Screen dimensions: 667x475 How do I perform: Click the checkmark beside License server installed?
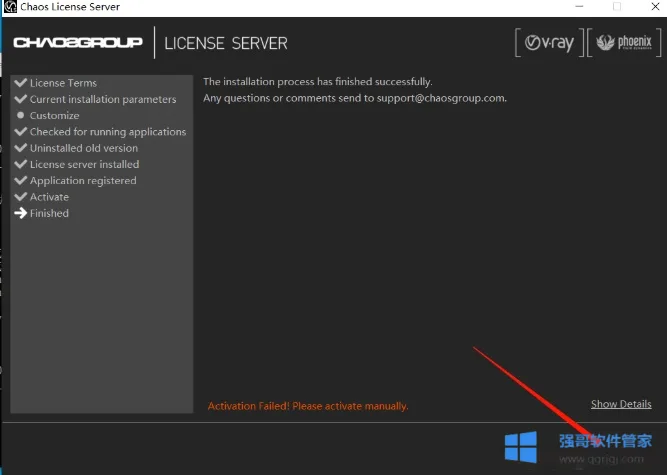(x=20, y=164)
